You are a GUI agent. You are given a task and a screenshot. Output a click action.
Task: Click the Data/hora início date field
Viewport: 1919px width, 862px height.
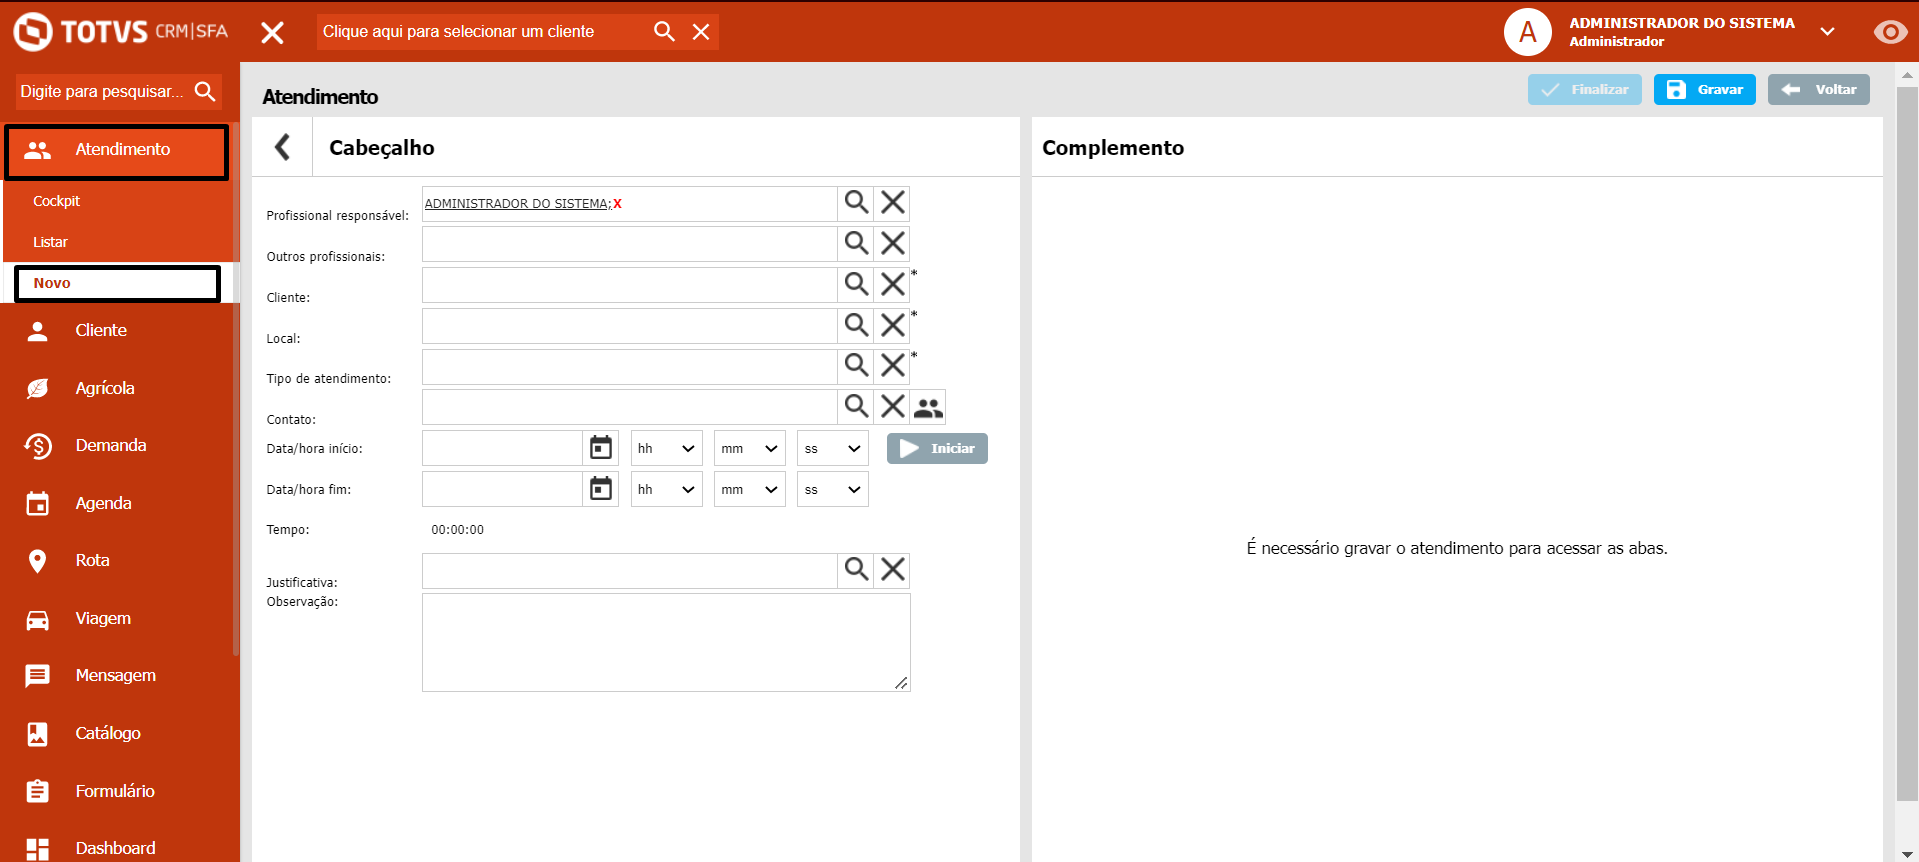502,448
